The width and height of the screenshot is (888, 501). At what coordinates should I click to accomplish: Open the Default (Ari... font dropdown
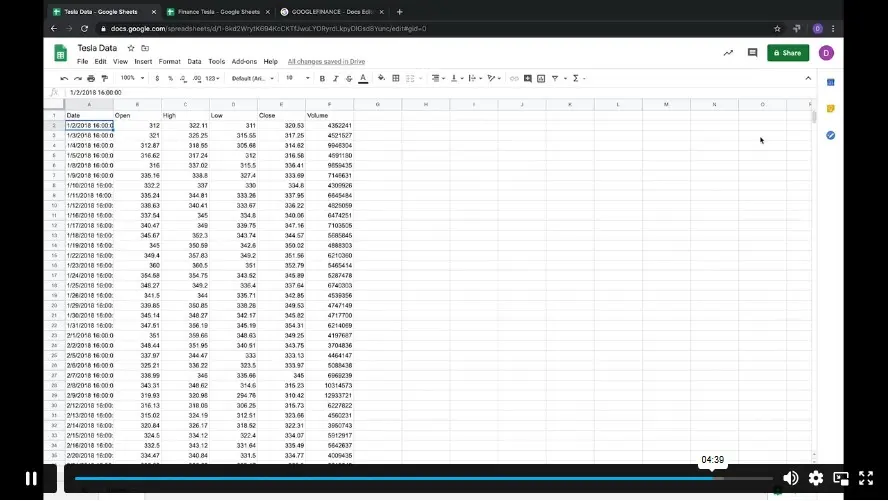tap(253, 79)
